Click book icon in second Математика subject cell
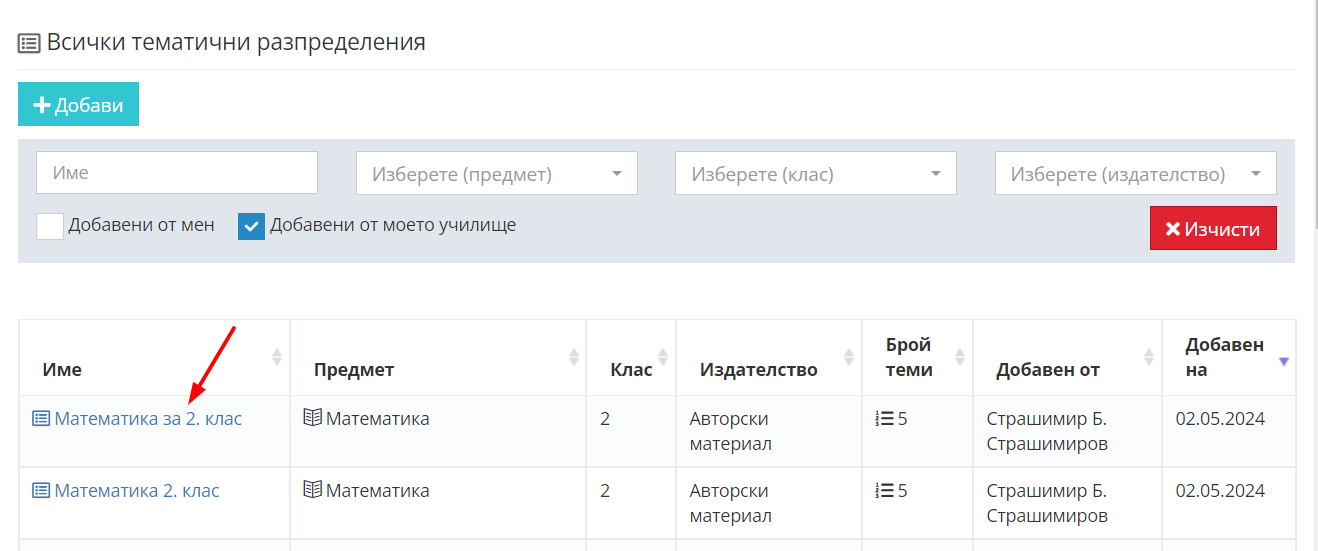Viewport: 1318px width, 551px height. (x=313, y=490)
